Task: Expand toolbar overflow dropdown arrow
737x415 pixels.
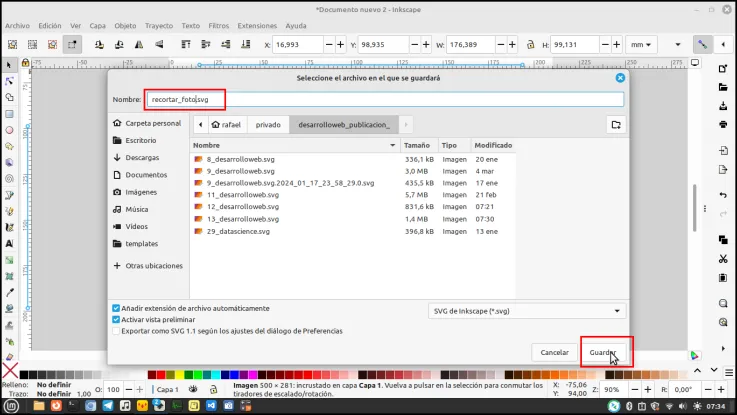Action: click(678, 45)
